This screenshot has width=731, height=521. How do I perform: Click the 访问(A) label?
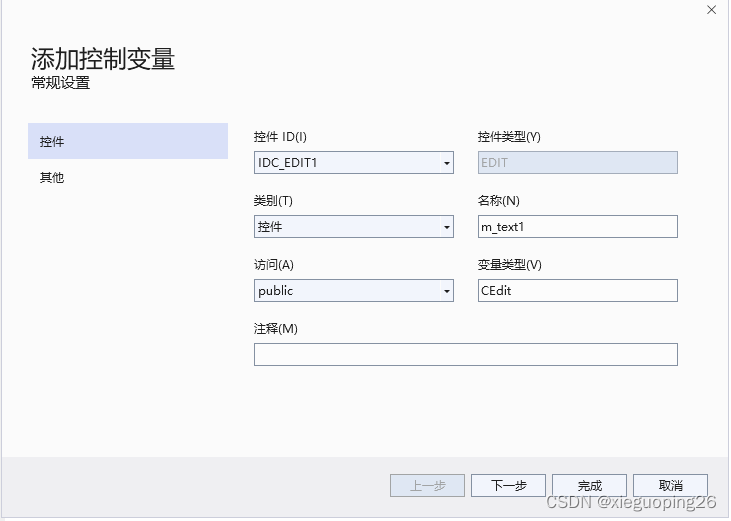(274, 264)
